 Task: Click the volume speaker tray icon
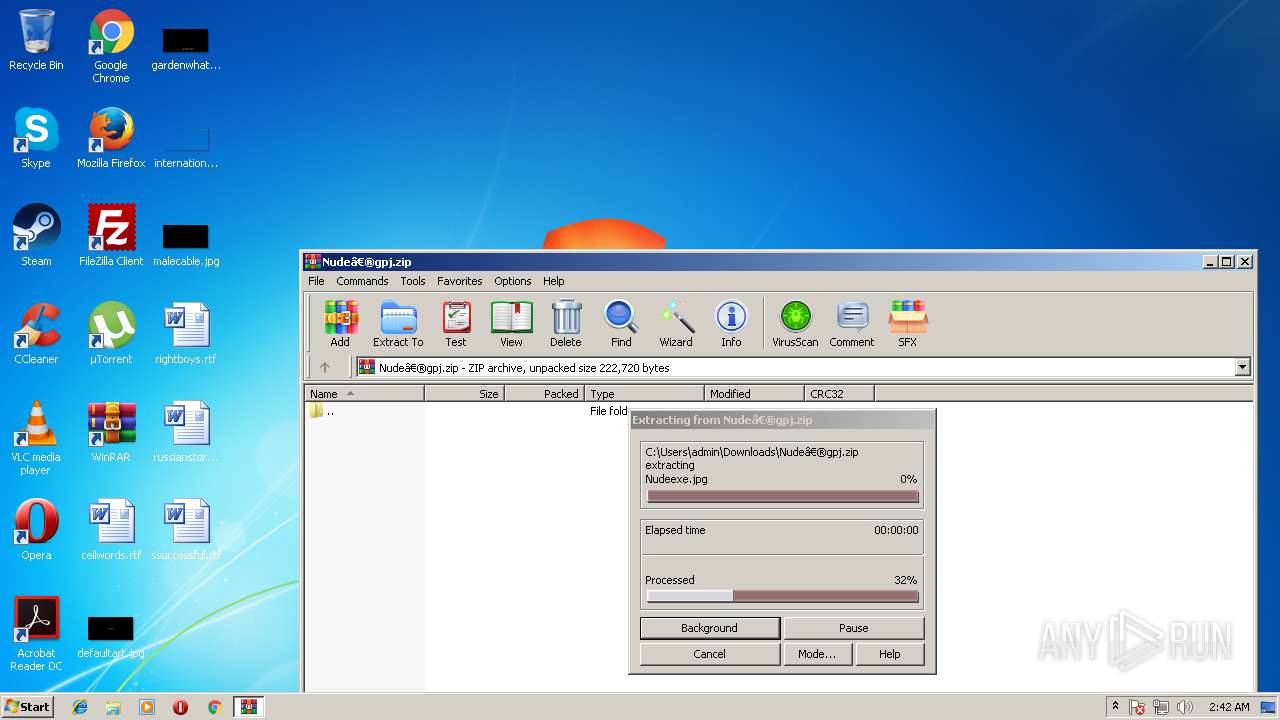(1184, 707)
